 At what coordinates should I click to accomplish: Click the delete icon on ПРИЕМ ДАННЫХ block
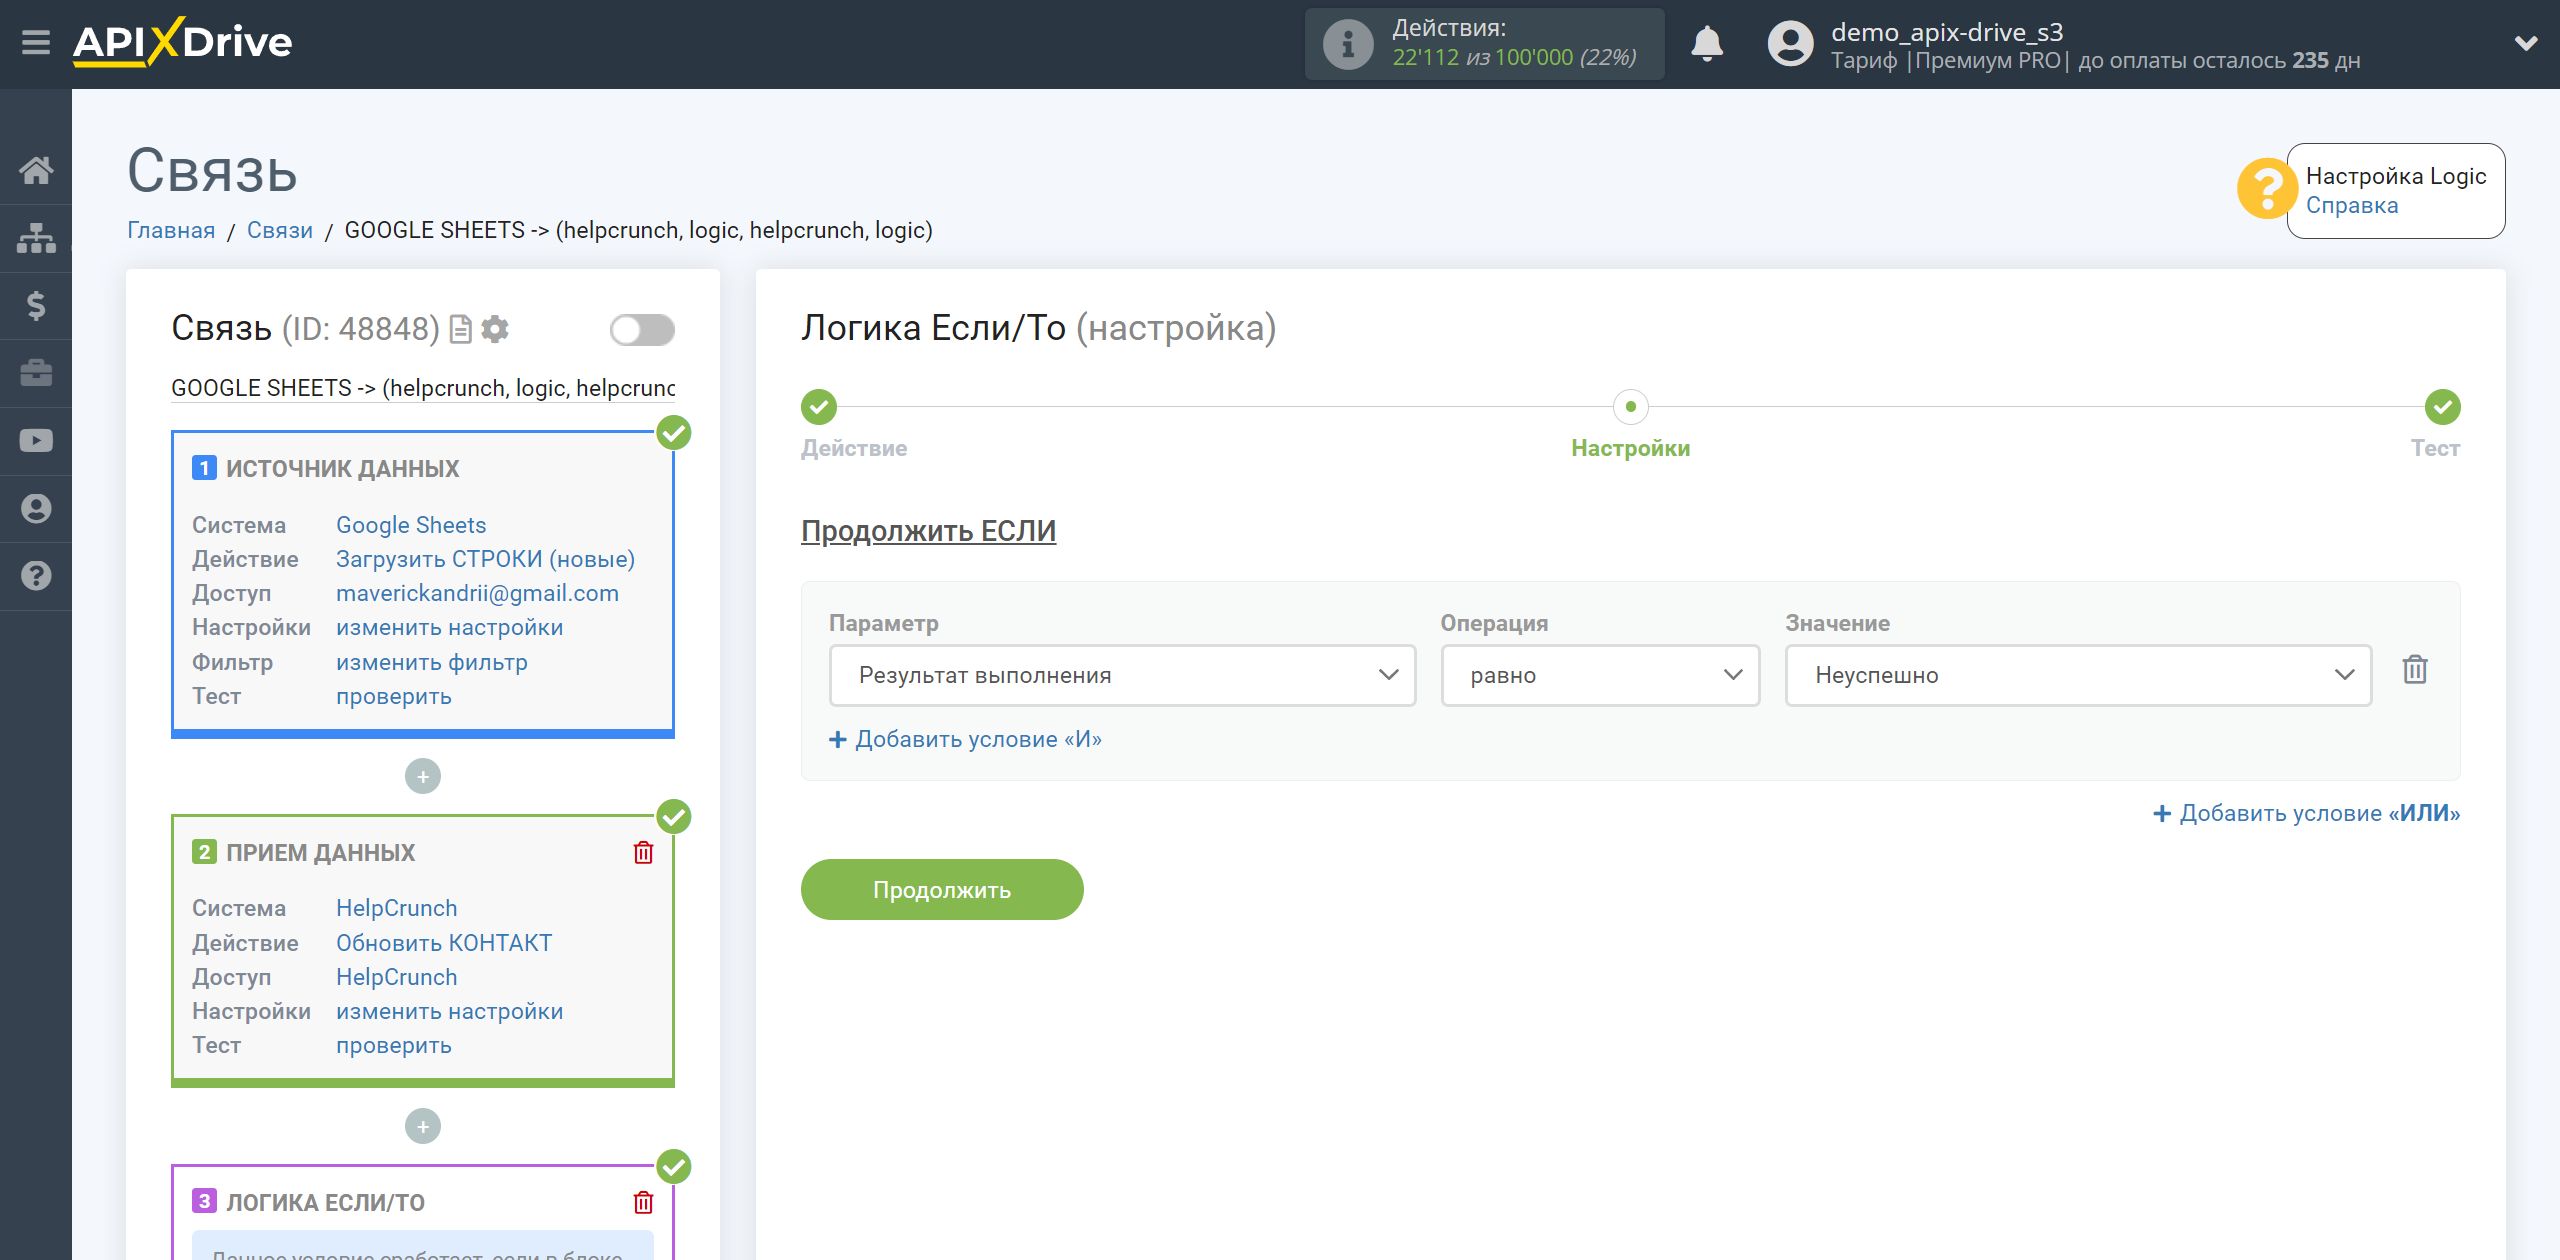point(645,850)
